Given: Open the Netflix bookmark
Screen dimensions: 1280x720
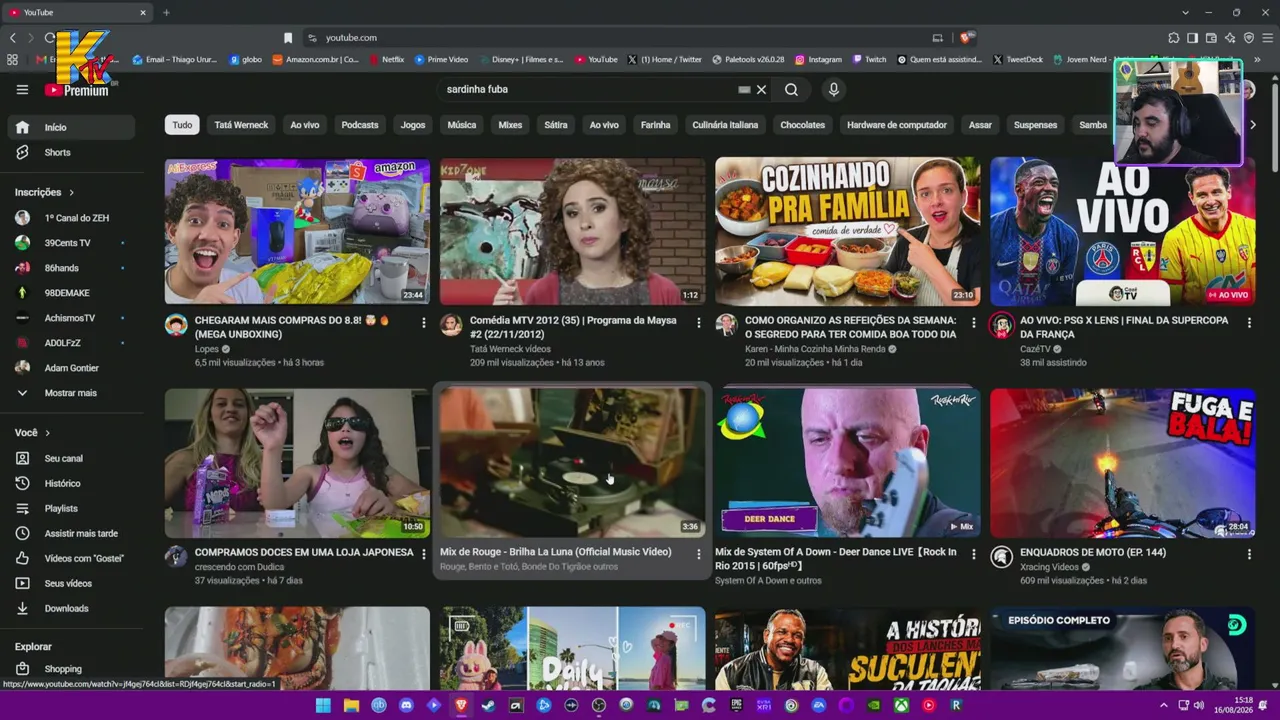Looking at the screenshot, I should pyautogui.click(x=386, y=59).
